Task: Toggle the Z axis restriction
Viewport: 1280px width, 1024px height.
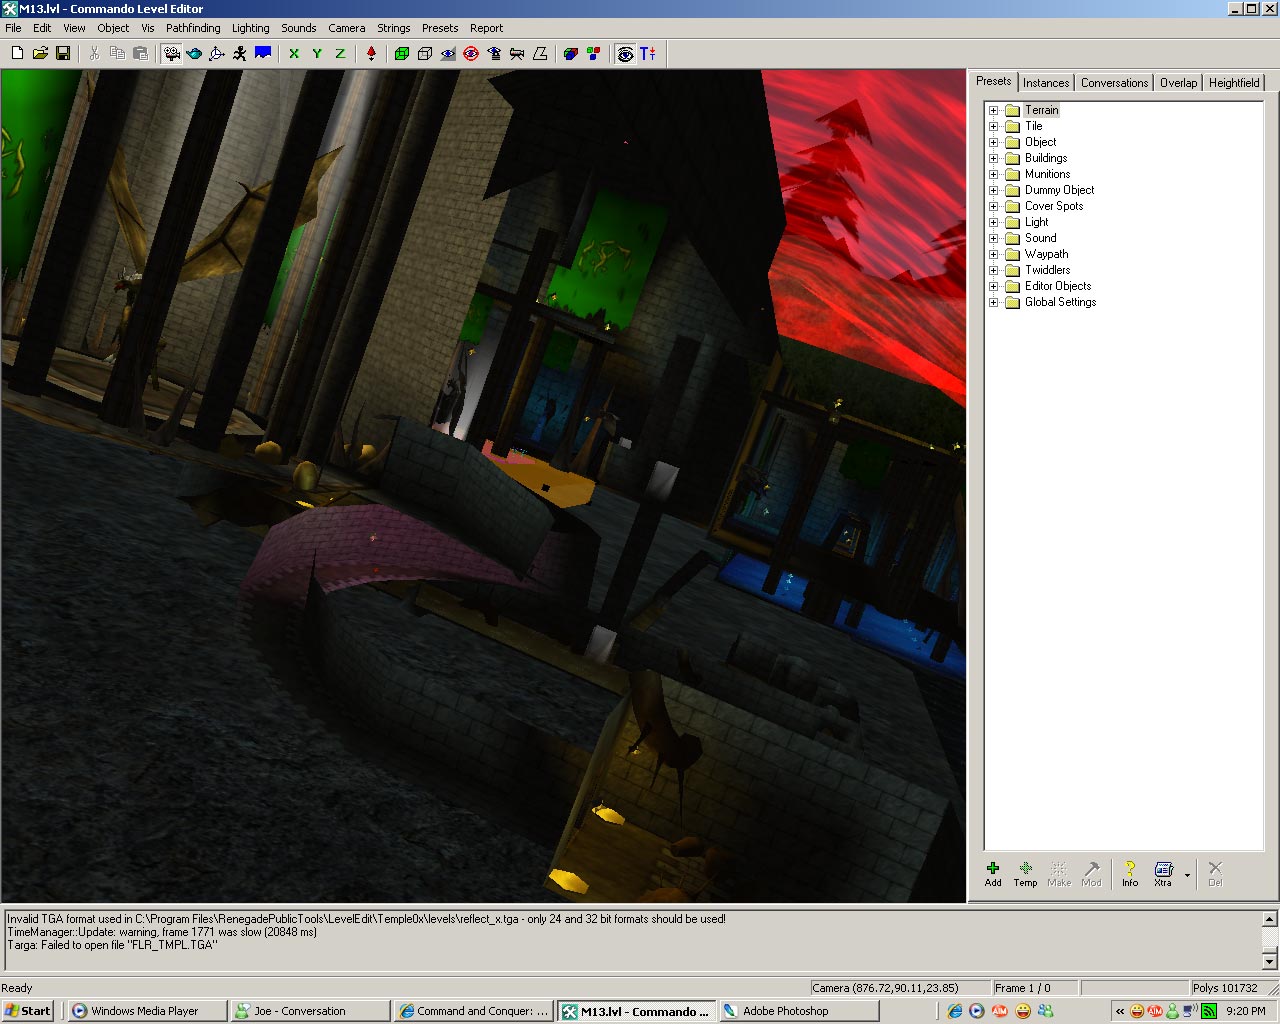Action: coord(340,54)
